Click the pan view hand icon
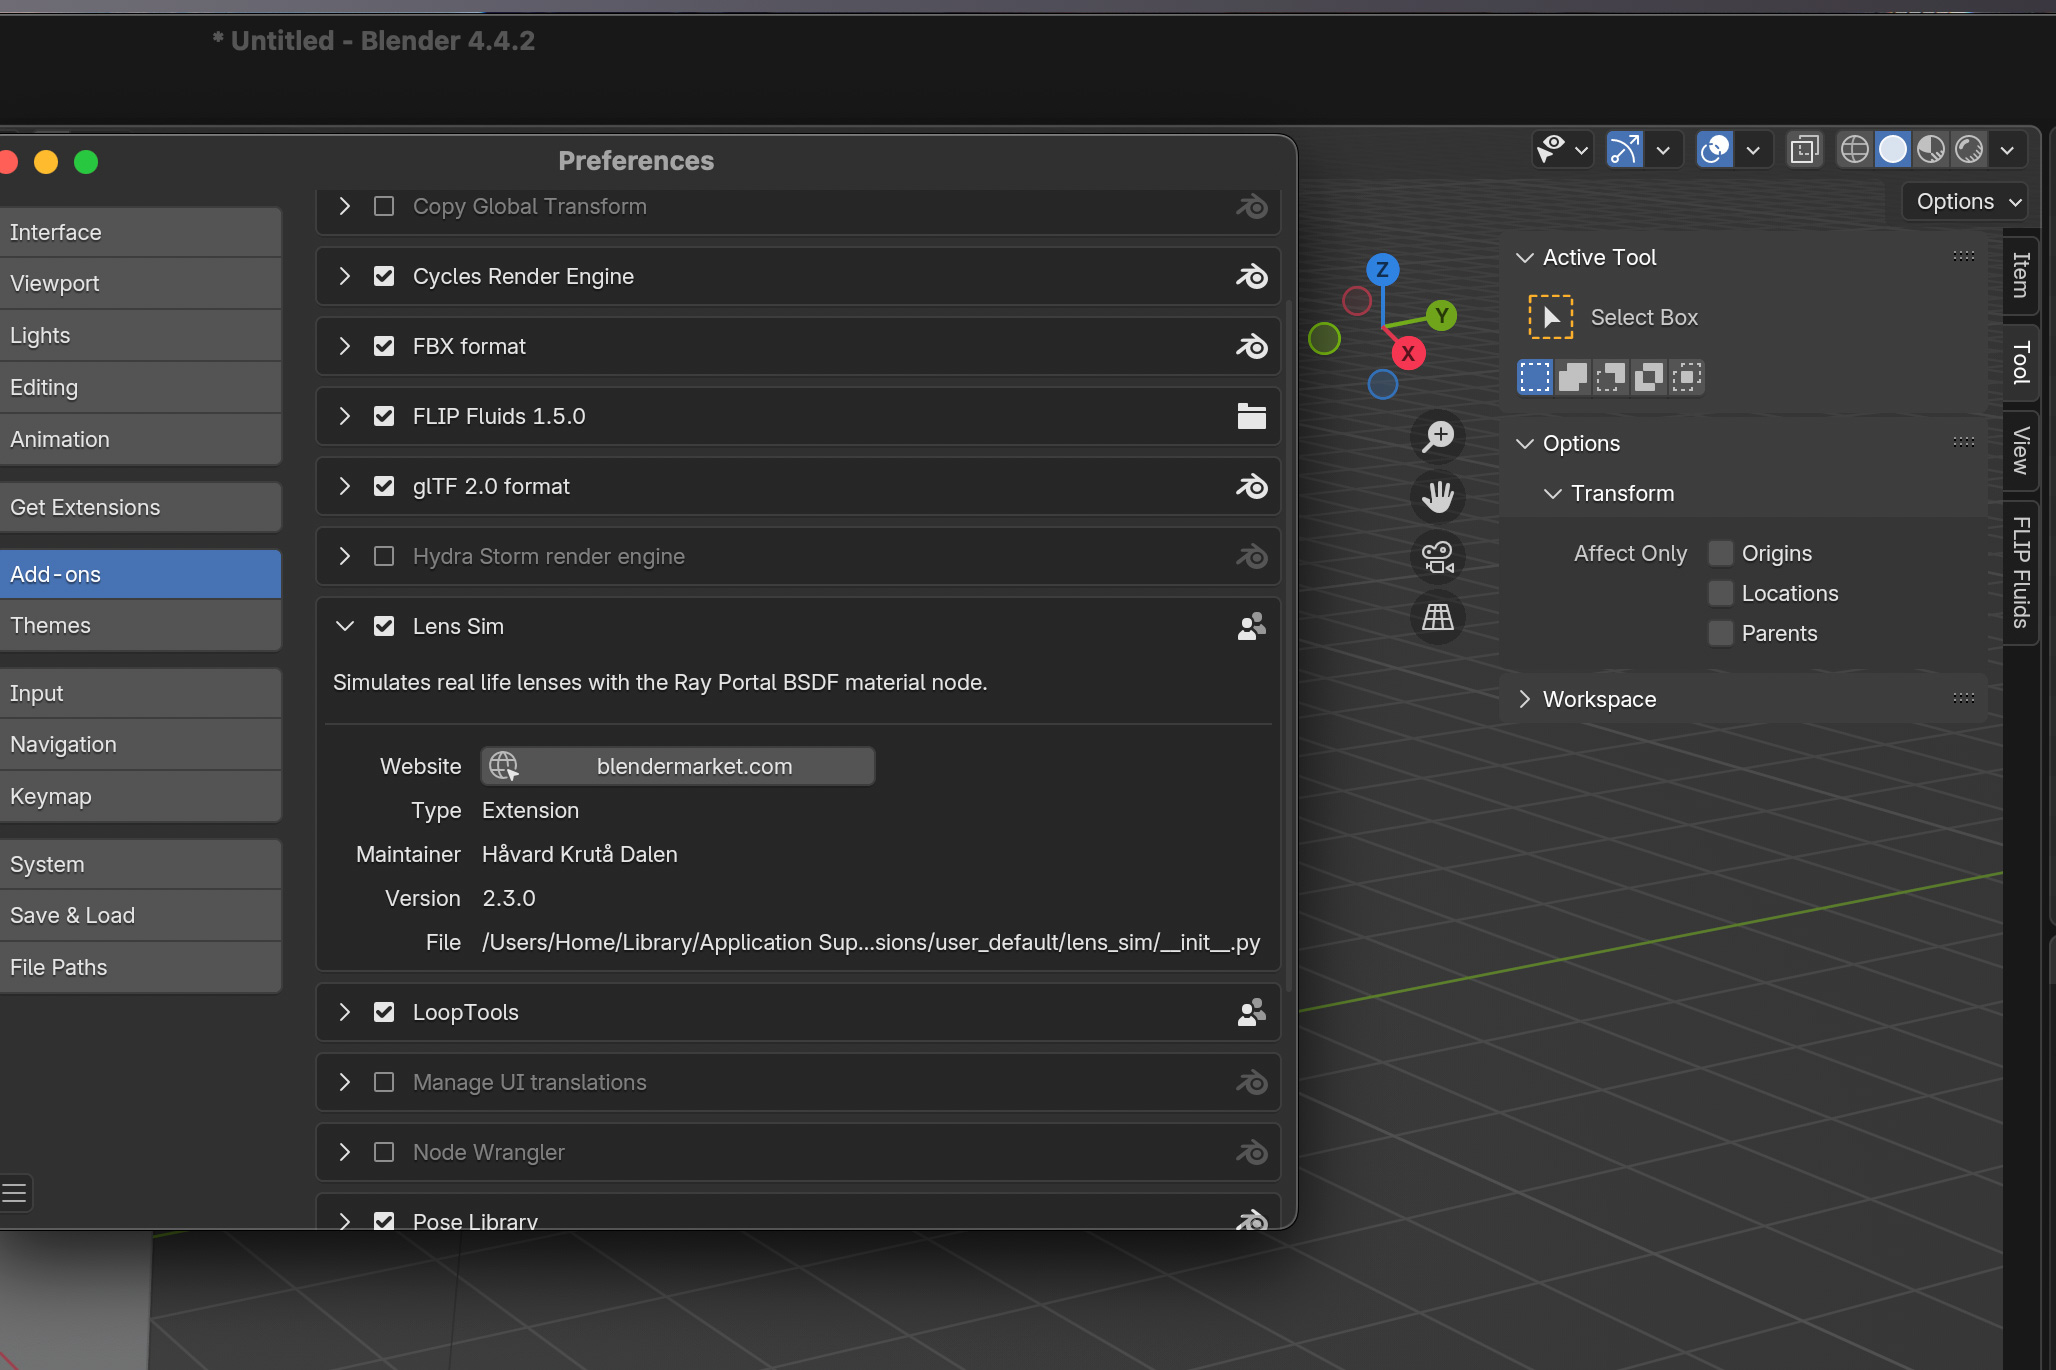 point(1438,496)
